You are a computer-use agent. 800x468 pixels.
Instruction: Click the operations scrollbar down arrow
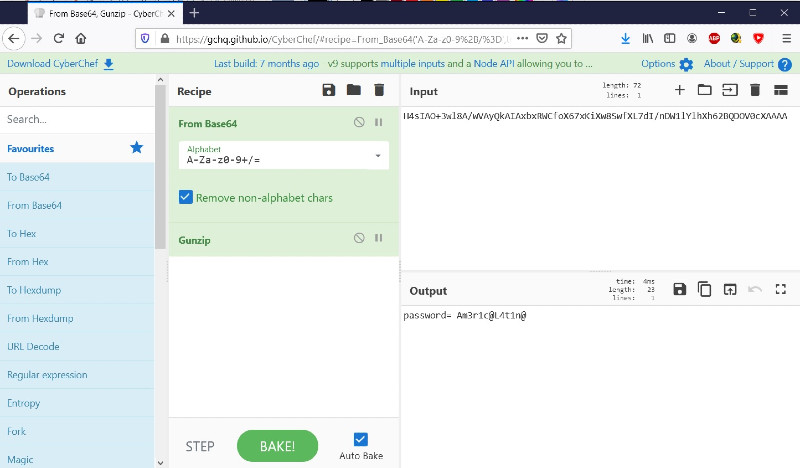tap(160, 463)
